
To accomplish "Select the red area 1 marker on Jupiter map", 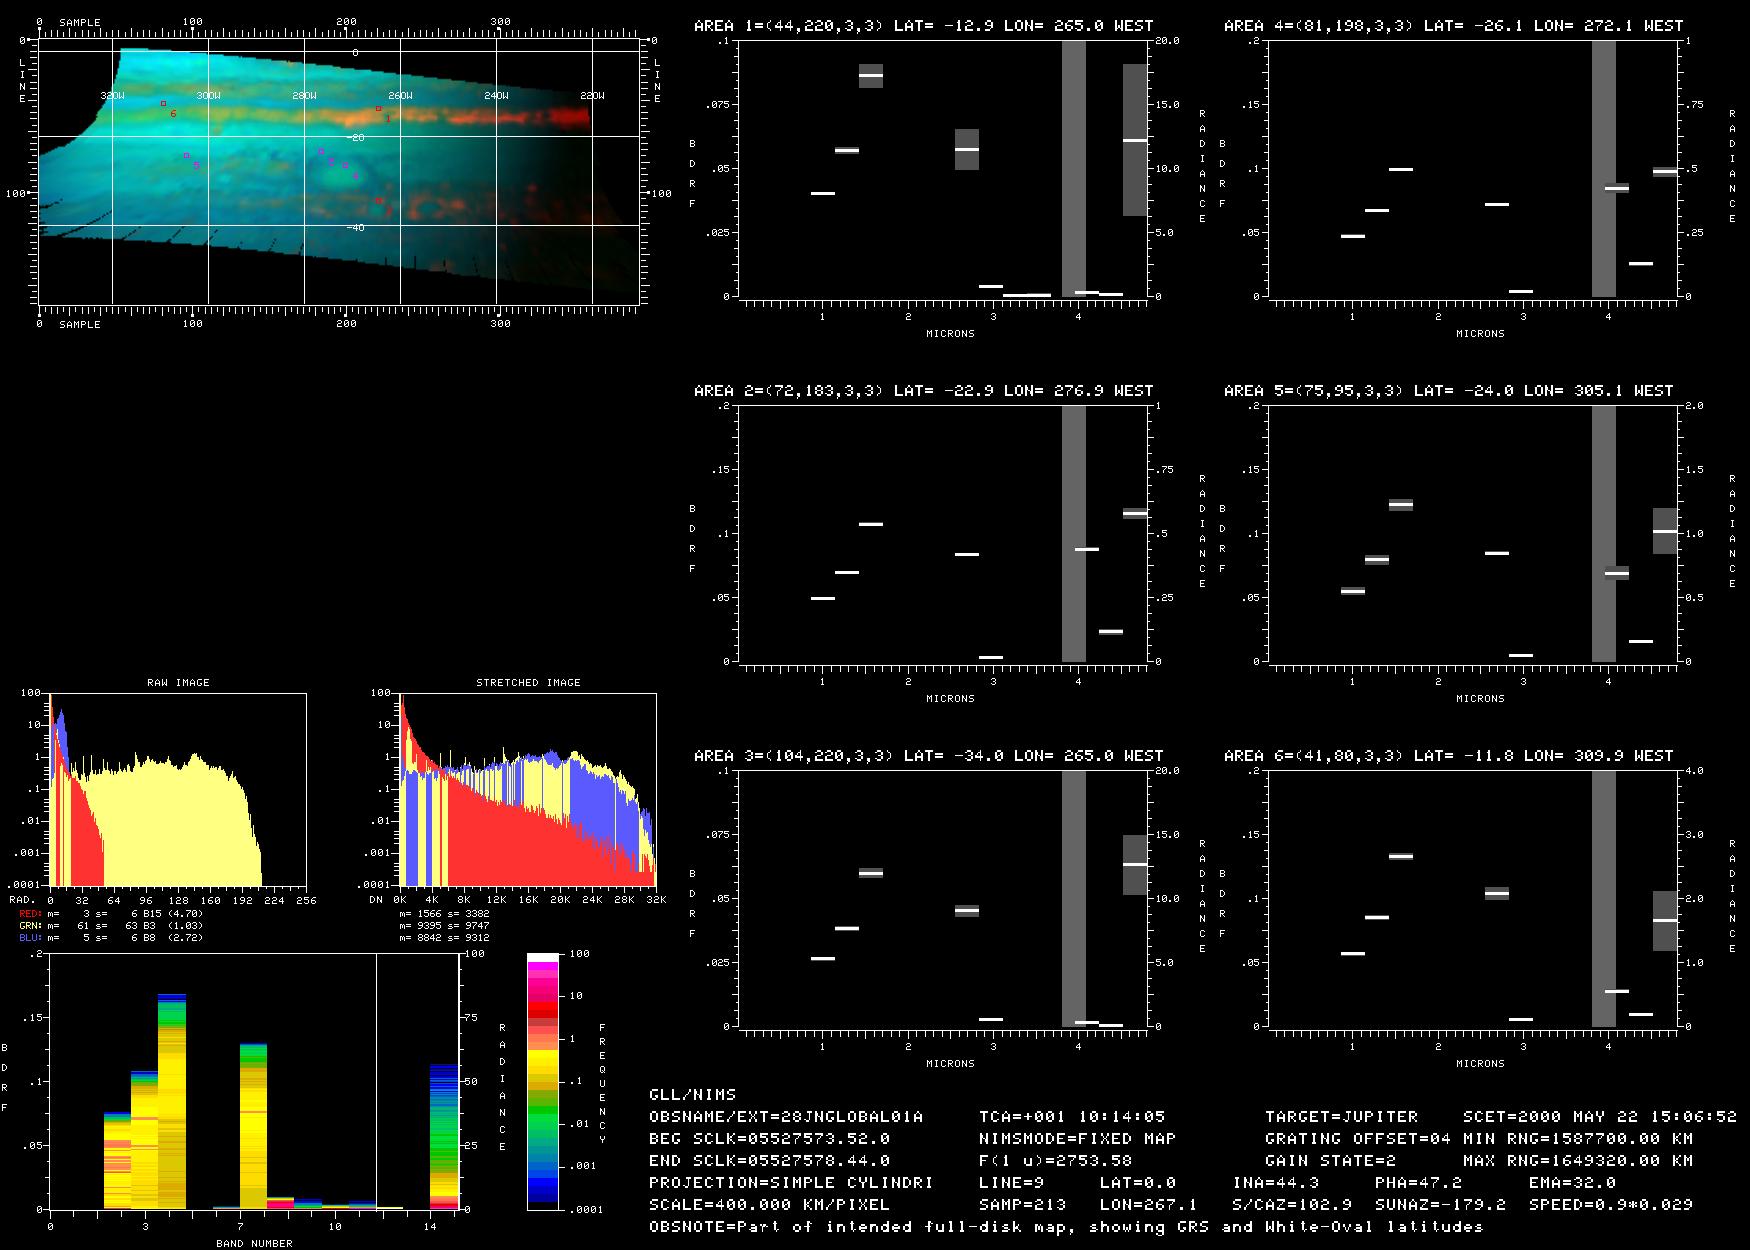I will point(379,108).
